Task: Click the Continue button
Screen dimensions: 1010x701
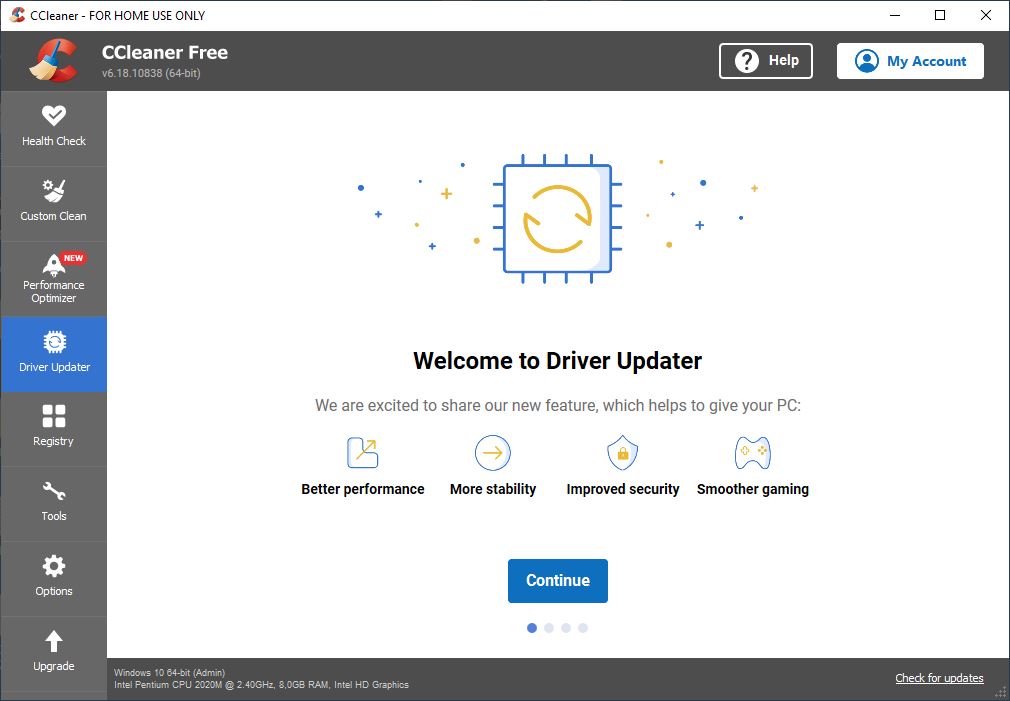Action: [558, 581]
